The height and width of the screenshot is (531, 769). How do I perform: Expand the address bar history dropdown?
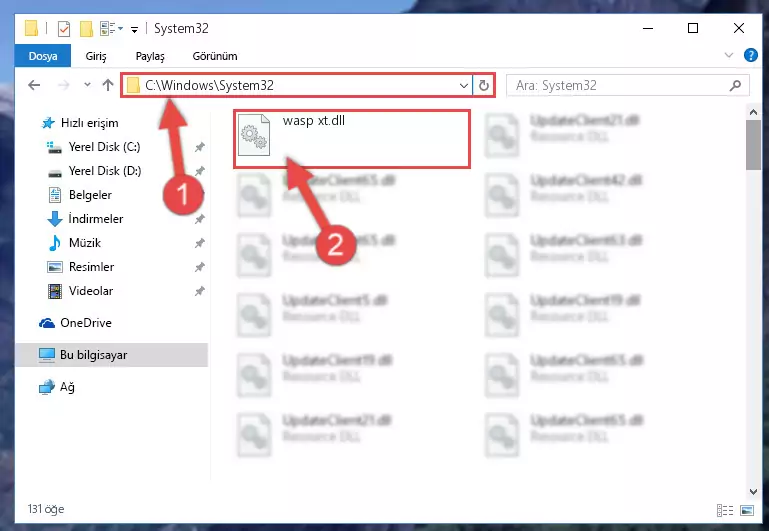(x=463, y=86)
